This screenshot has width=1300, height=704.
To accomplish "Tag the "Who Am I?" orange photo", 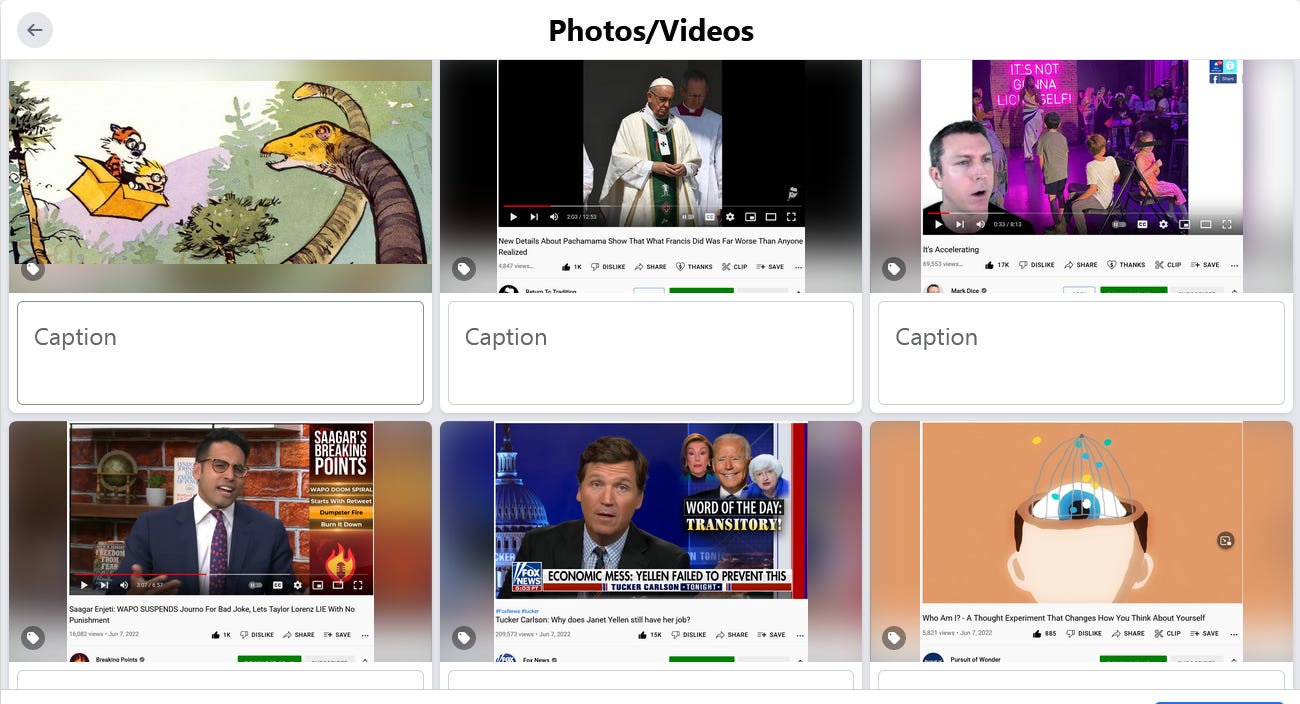I will [x=894, y=638].
